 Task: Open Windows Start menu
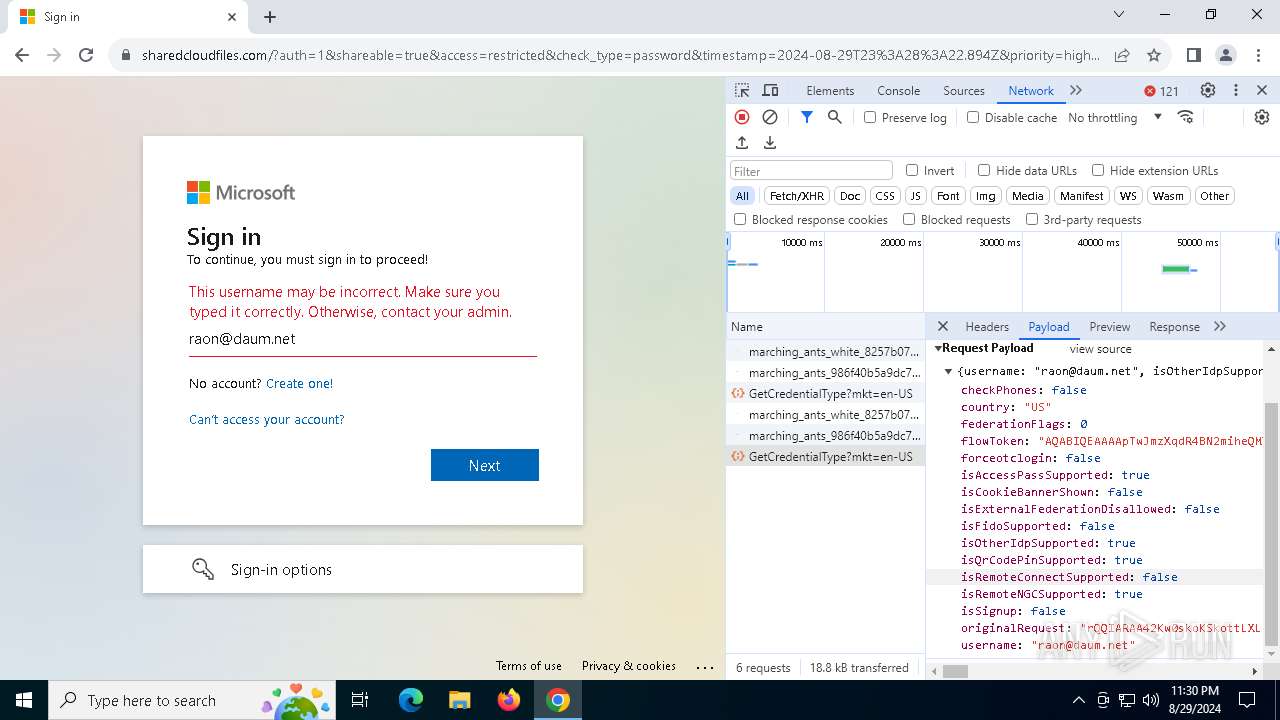coord(23,700)
